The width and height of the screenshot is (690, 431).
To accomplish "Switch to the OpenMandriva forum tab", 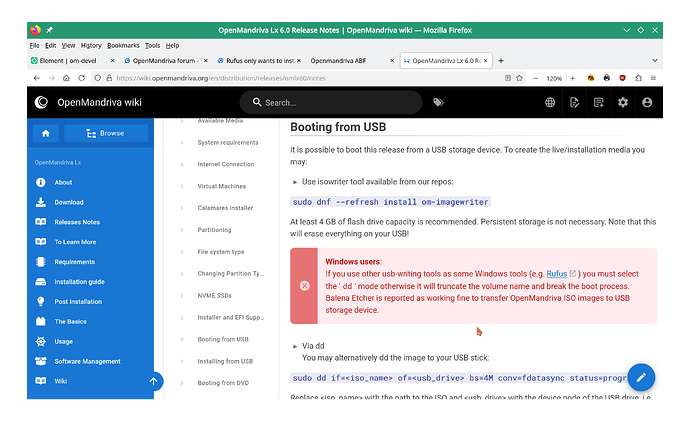I will 164,61.
